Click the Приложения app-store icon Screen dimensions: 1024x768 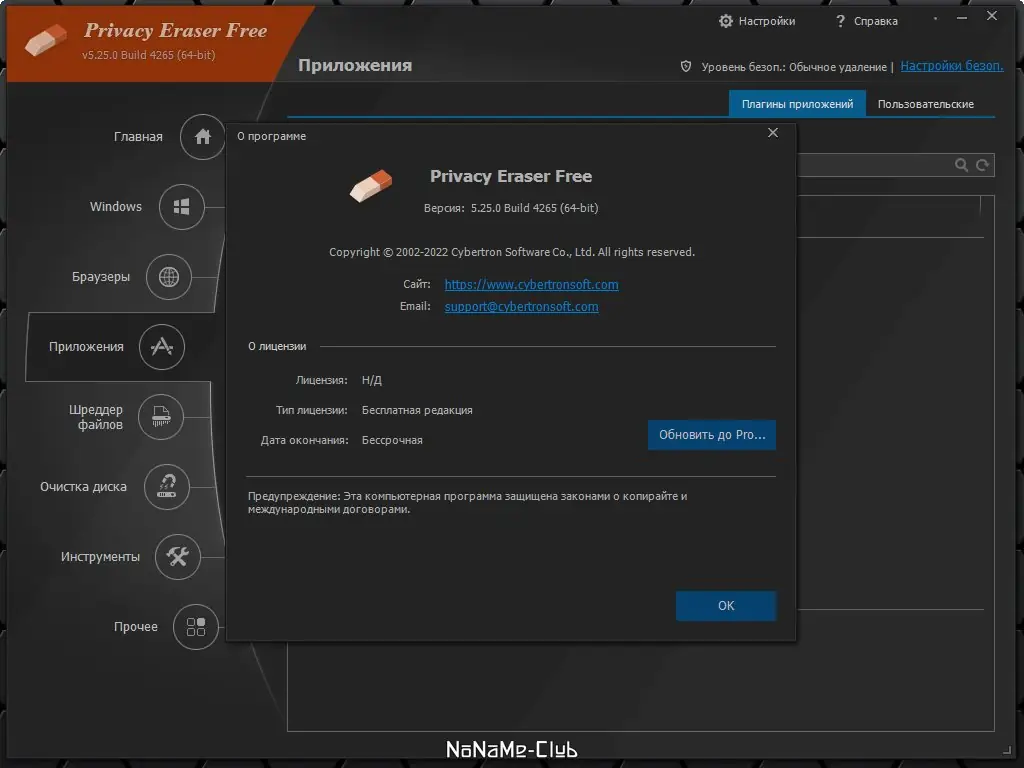point(162,347)
